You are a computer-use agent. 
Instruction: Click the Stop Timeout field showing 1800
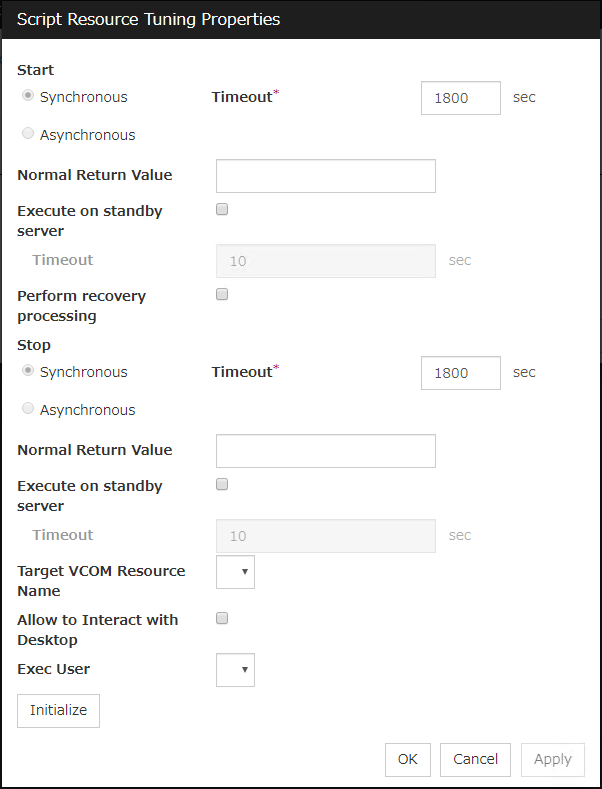pos(460,373)
